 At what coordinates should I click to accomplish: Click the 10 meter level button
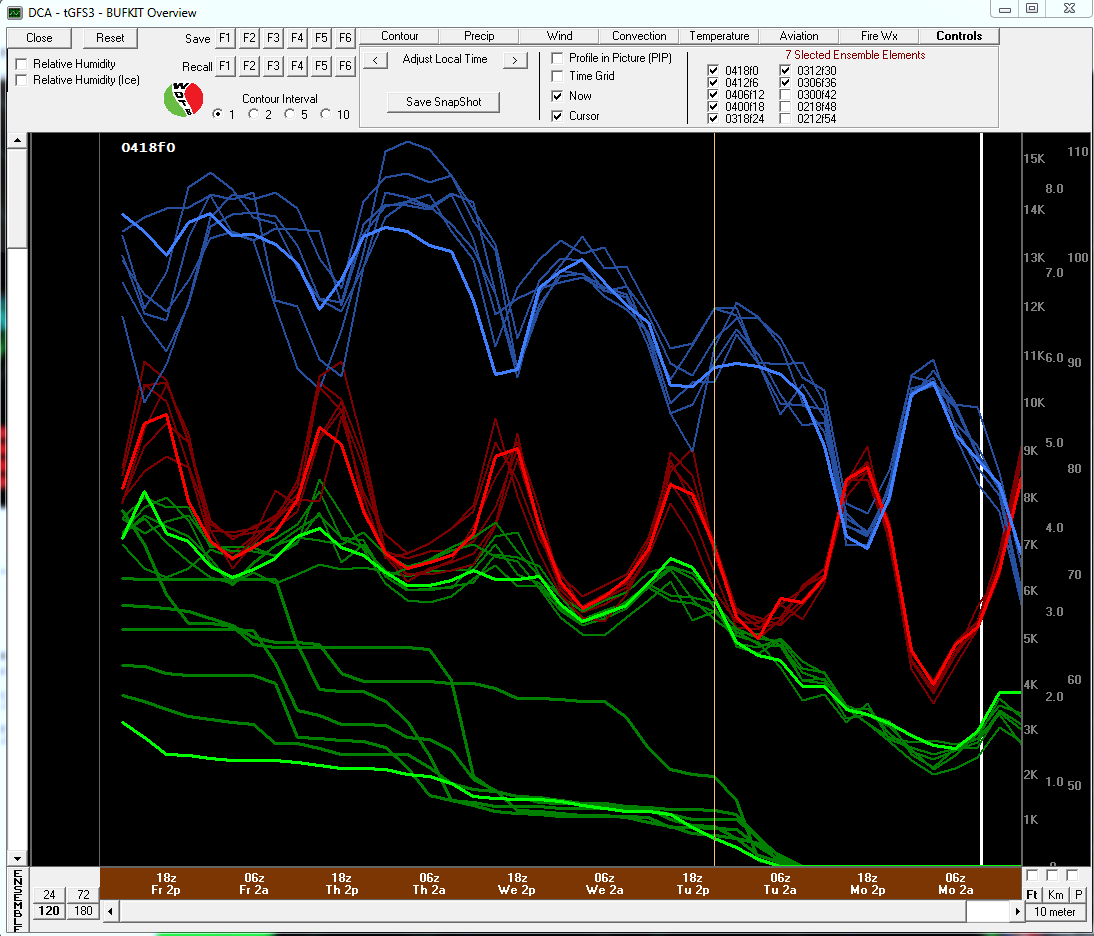point(1055,912)
